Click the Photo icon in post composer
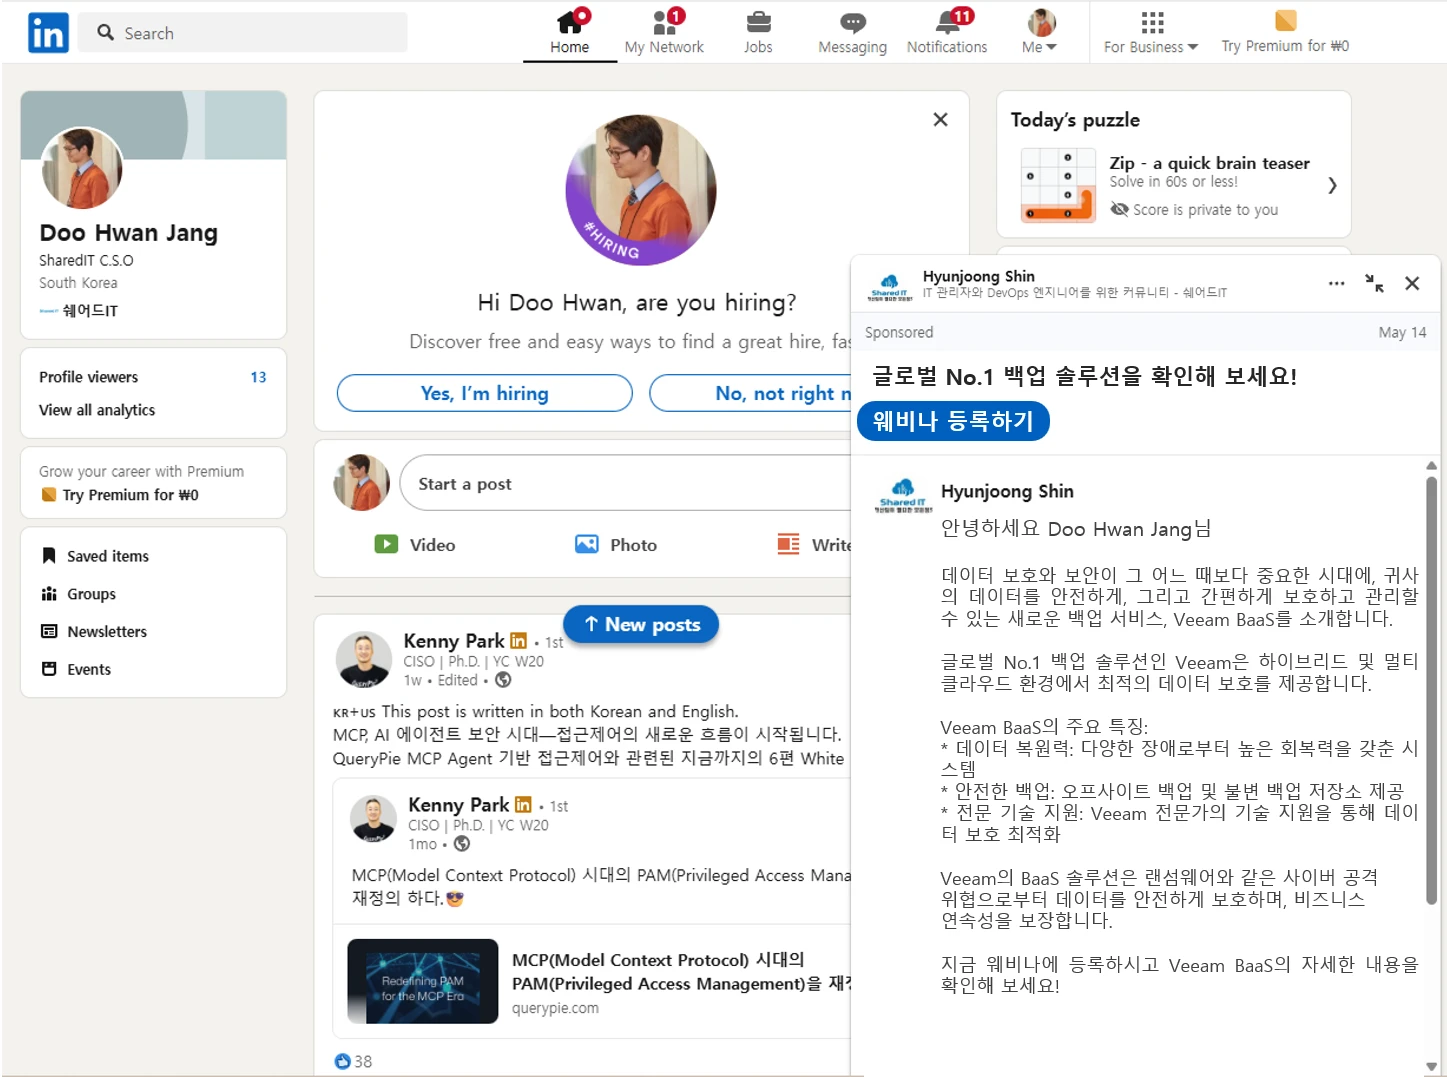Viewport: 1447px width, 1077px height. pyautogui.click(x=586, y=544)
